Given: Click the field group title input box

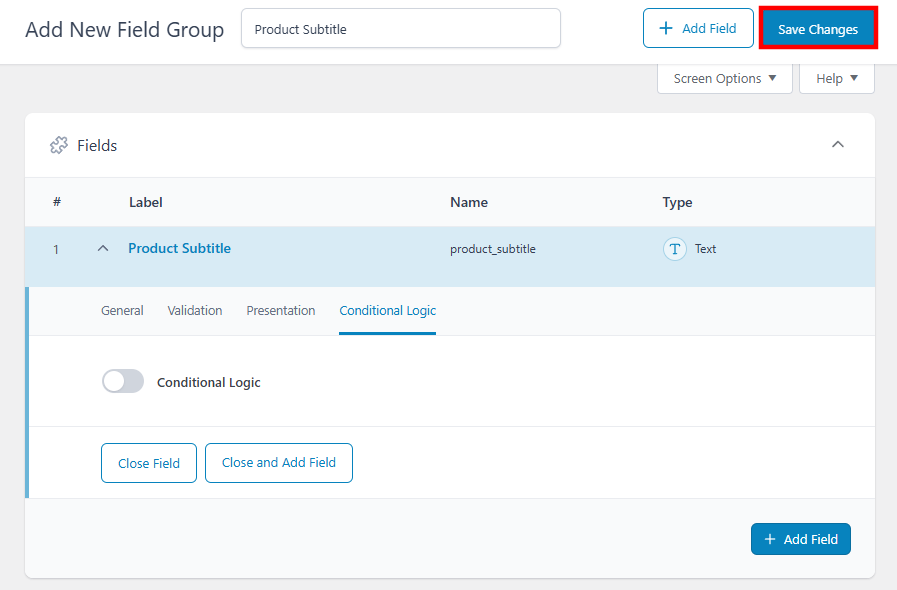Looking at the screenshot, I should coord(400,28).
